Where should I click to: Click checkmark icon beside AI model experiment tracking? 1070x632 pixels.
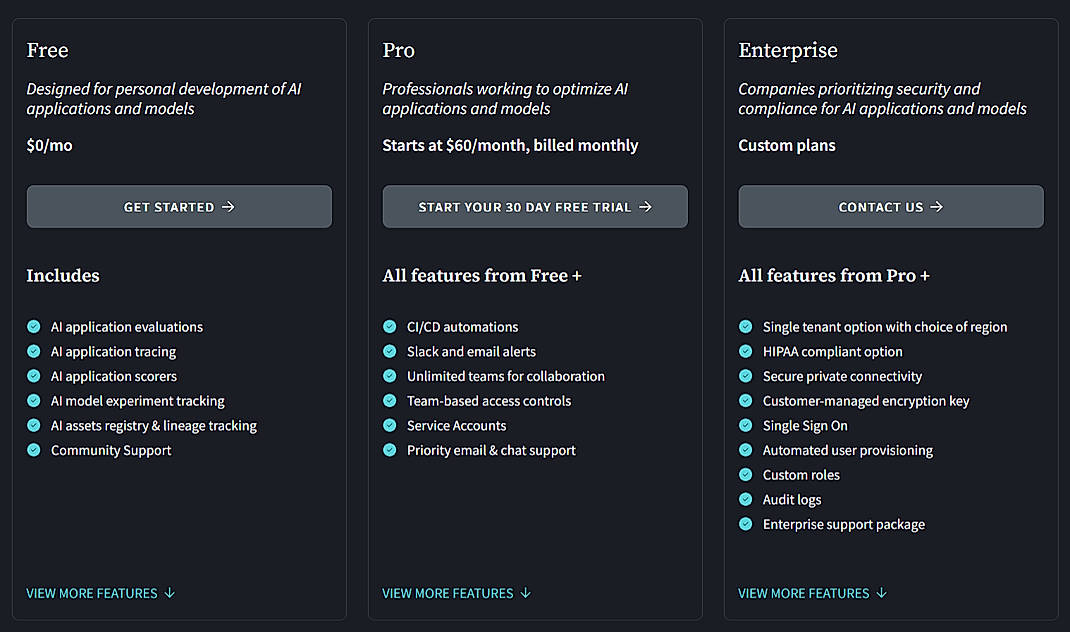click(33, 400)
